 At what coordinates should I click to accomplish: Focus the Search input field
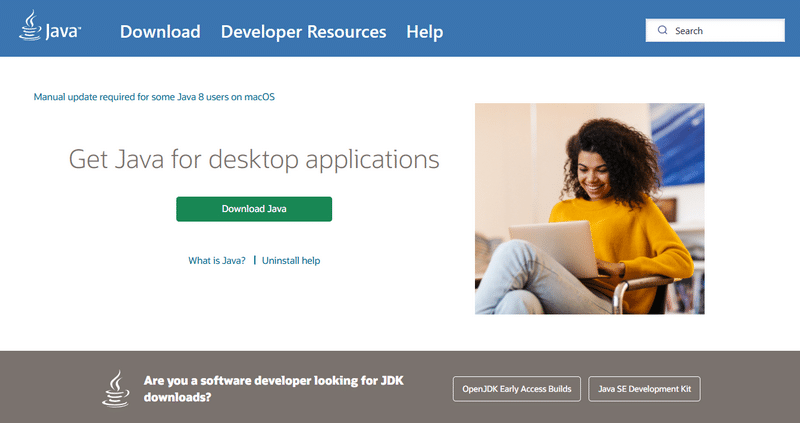[x=725, y=31]
